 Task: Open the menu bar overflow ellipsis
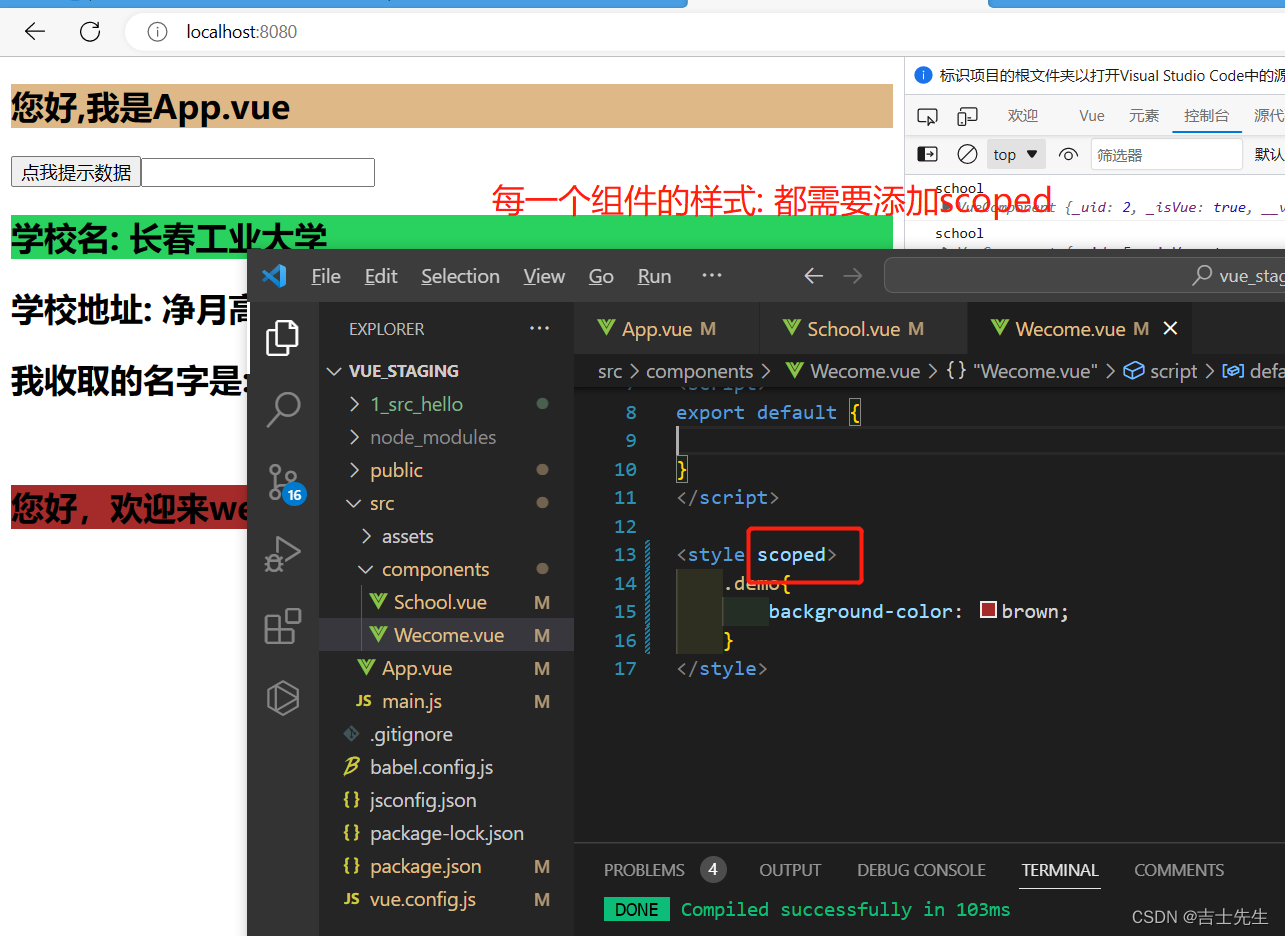pyautogui.click(x=712, y=276)
